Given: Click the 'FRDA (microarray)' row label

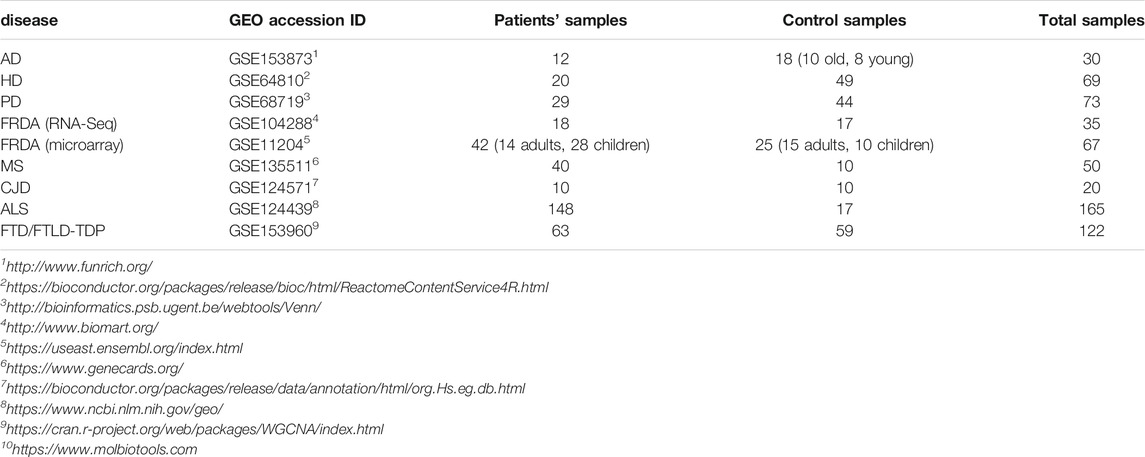Looking at the screenshot, I should click(x=61, y=144).
